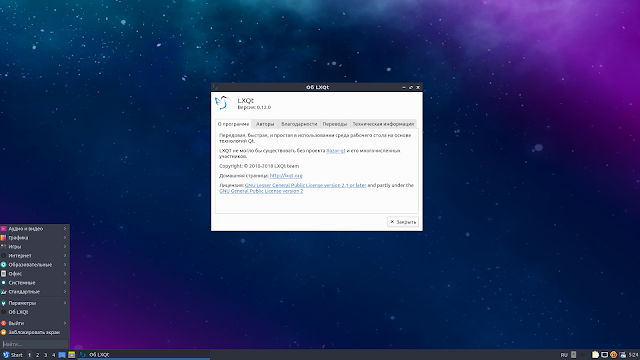Image resolution: width=640 pixels, height=360 pixels.
Task: Switch to the Техническая информация tab
Action: tap(383, 124)
